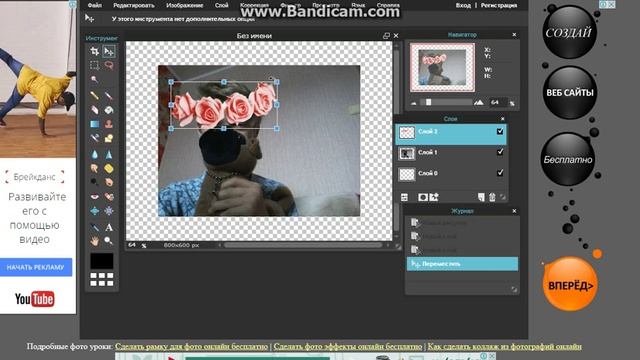Screen dimensions: 640x360
Task: Select the Sharpen triangle tool
Action: tap(109, 155)
